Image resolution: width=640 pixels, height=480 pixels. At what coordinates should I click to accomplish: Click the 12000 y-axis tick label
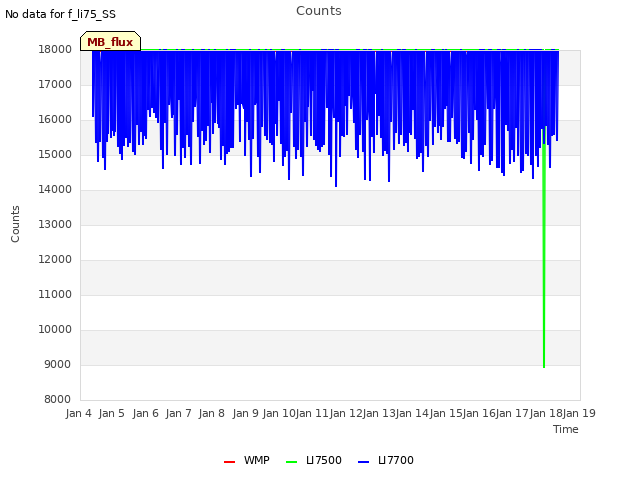click(x=55, y=260)
